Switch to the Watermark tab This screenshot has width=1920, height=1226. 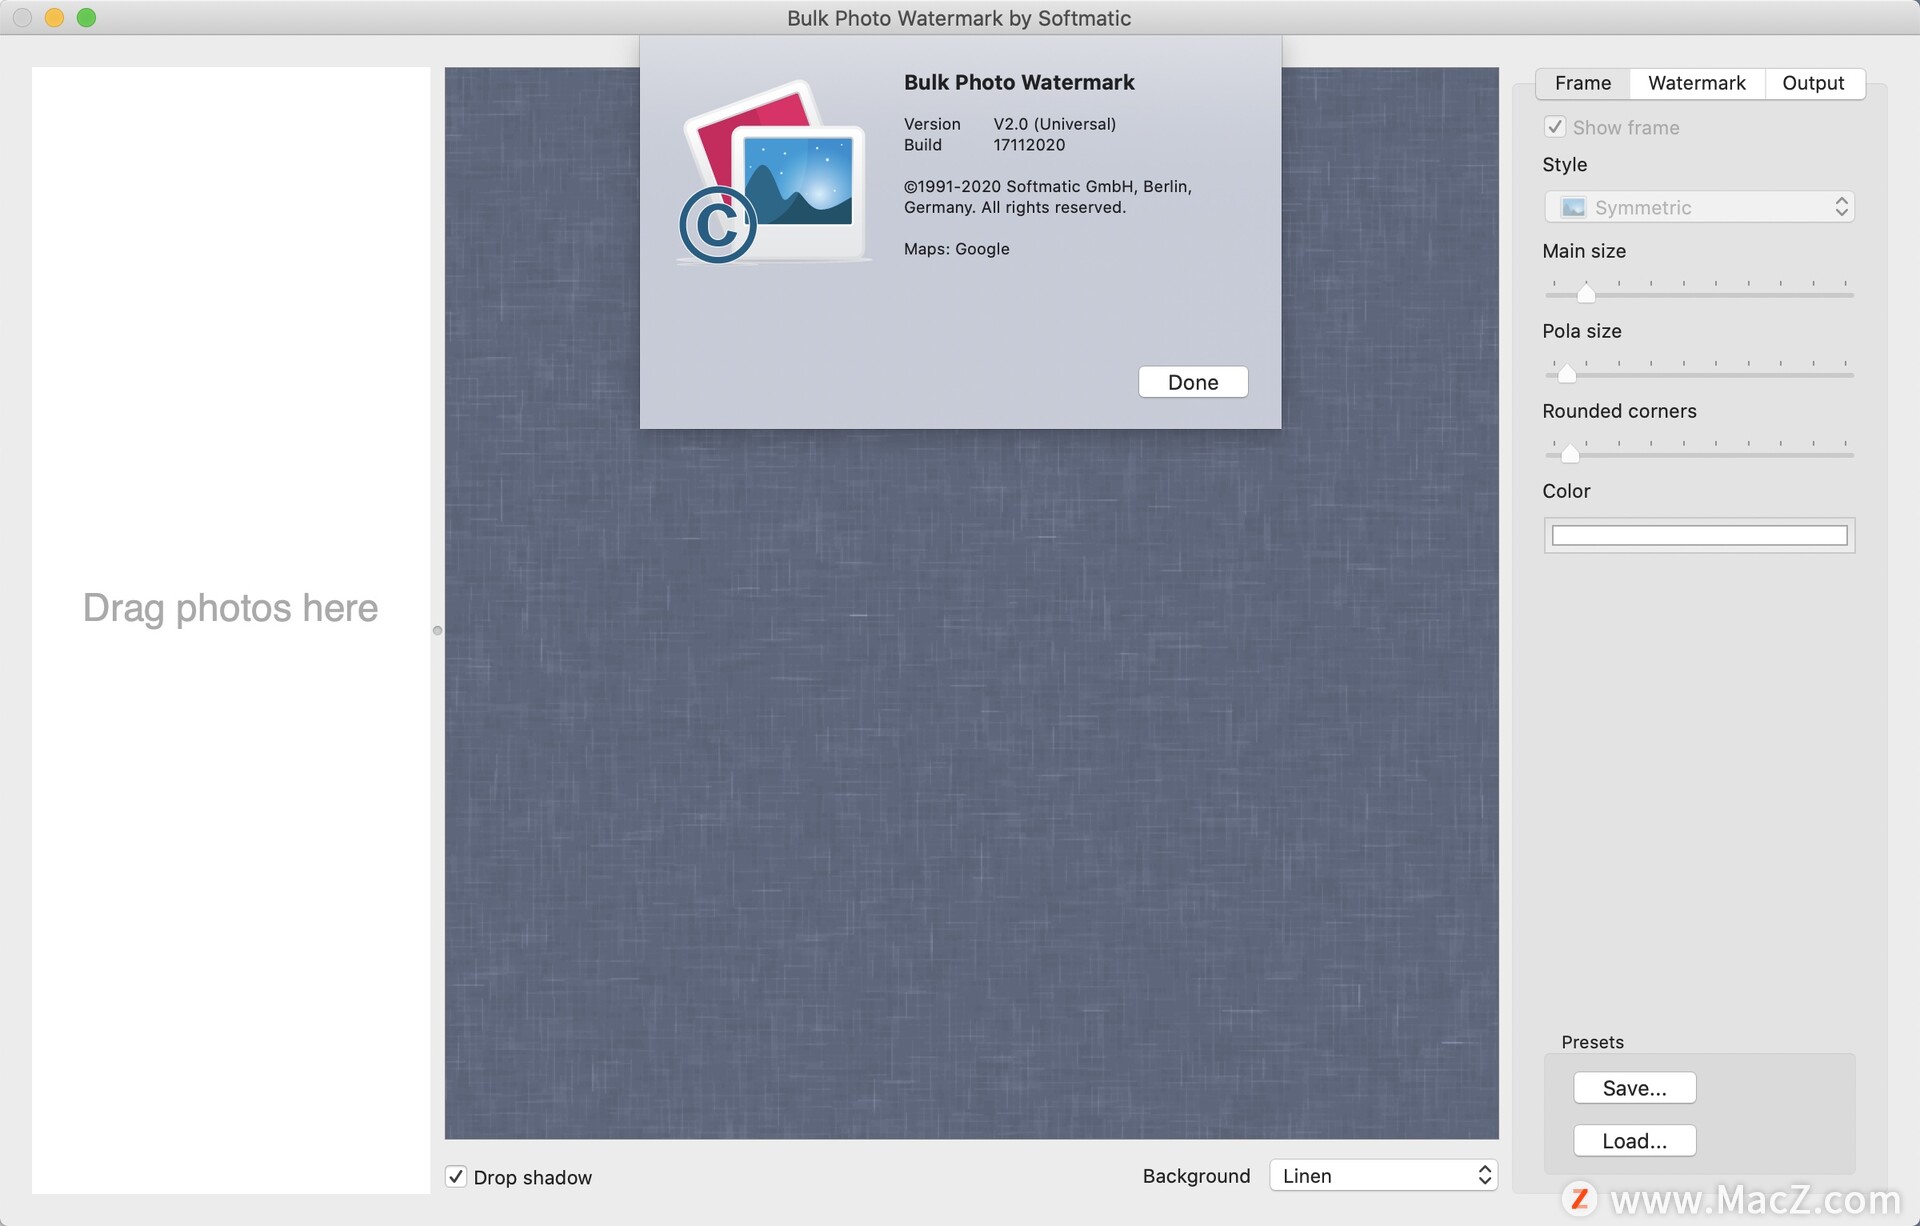1697,83
